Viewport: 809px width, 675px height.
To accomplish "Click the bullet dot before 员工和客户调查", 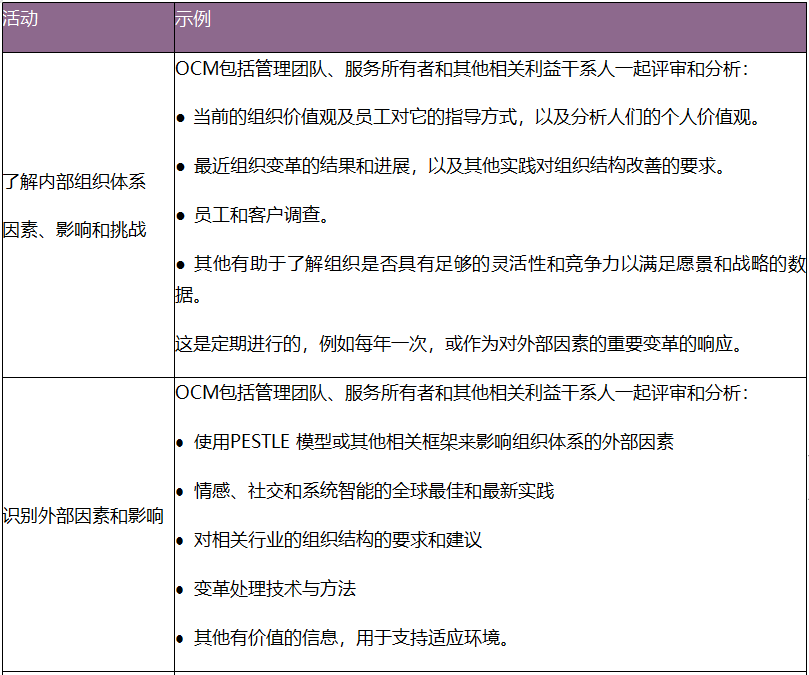I will point(180,216).
